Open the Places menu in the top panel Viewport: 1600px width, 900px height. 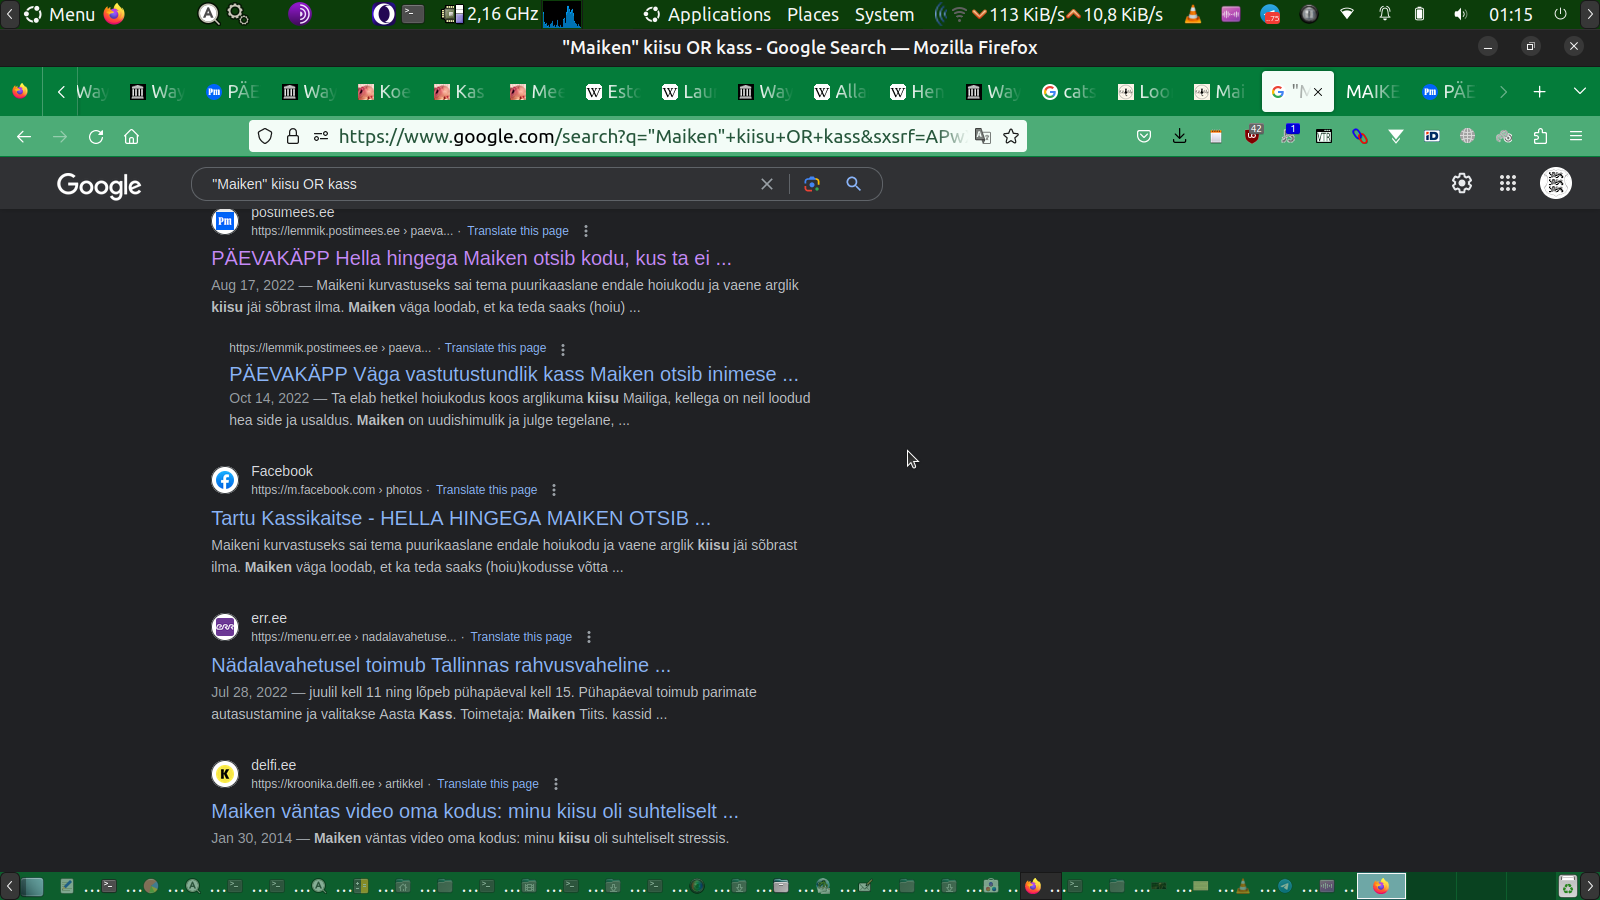click(812, 15)
